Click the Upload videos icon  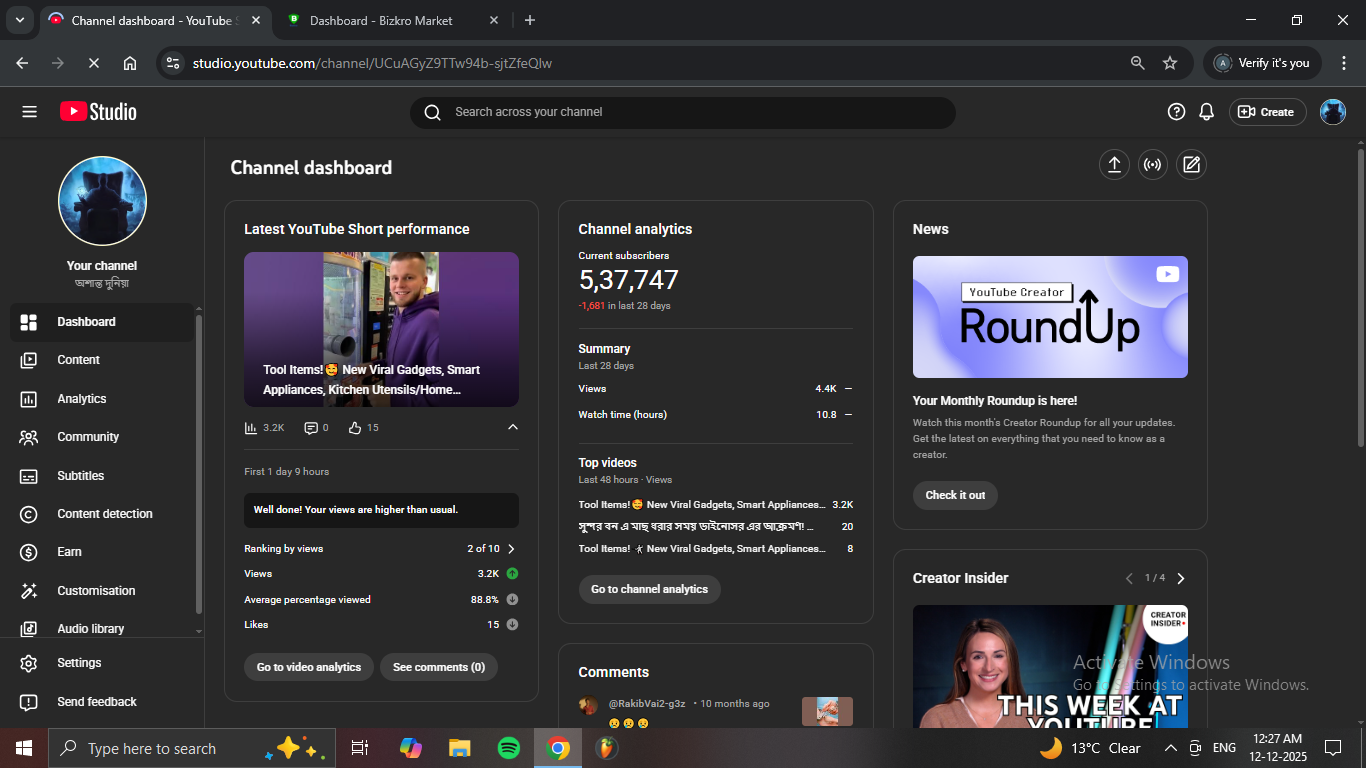[x=1114, y=165]
